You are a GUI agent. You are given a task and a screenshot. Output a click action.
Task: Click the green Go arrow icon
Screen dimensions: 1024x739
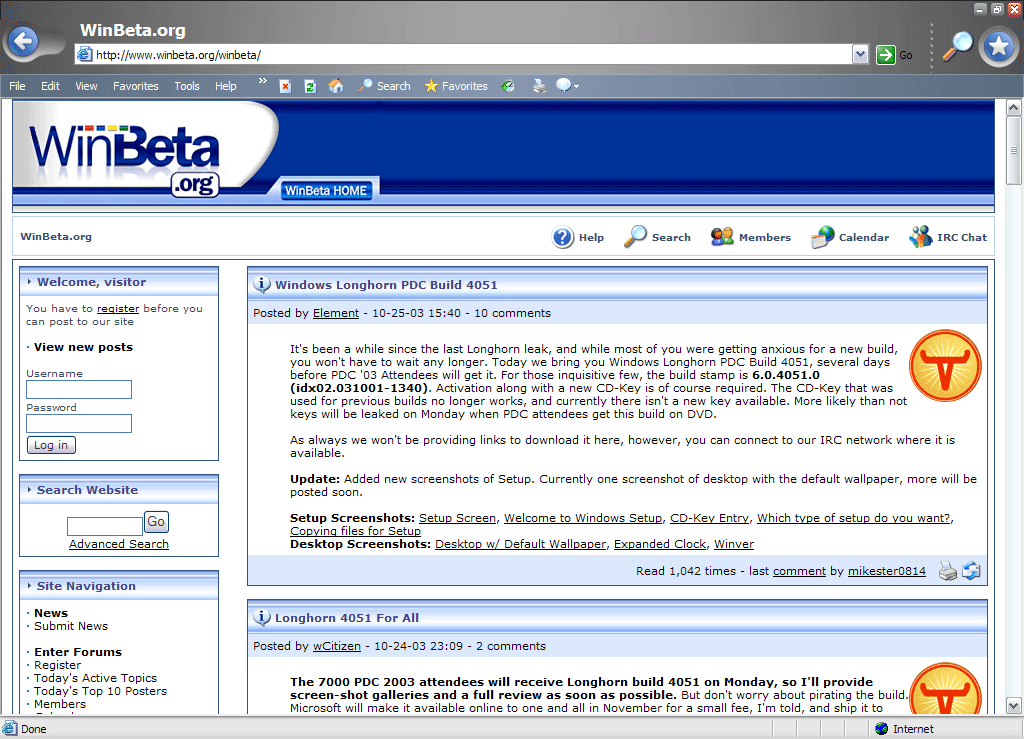pos(886,55)
